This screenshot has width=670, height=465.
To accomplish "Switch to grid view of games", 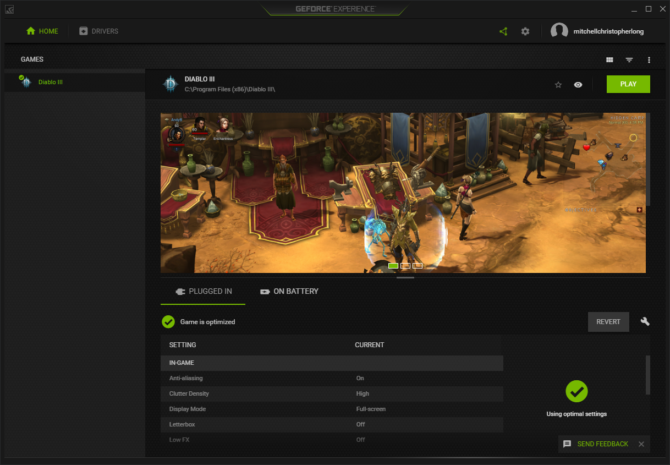I will coord(610,60).
